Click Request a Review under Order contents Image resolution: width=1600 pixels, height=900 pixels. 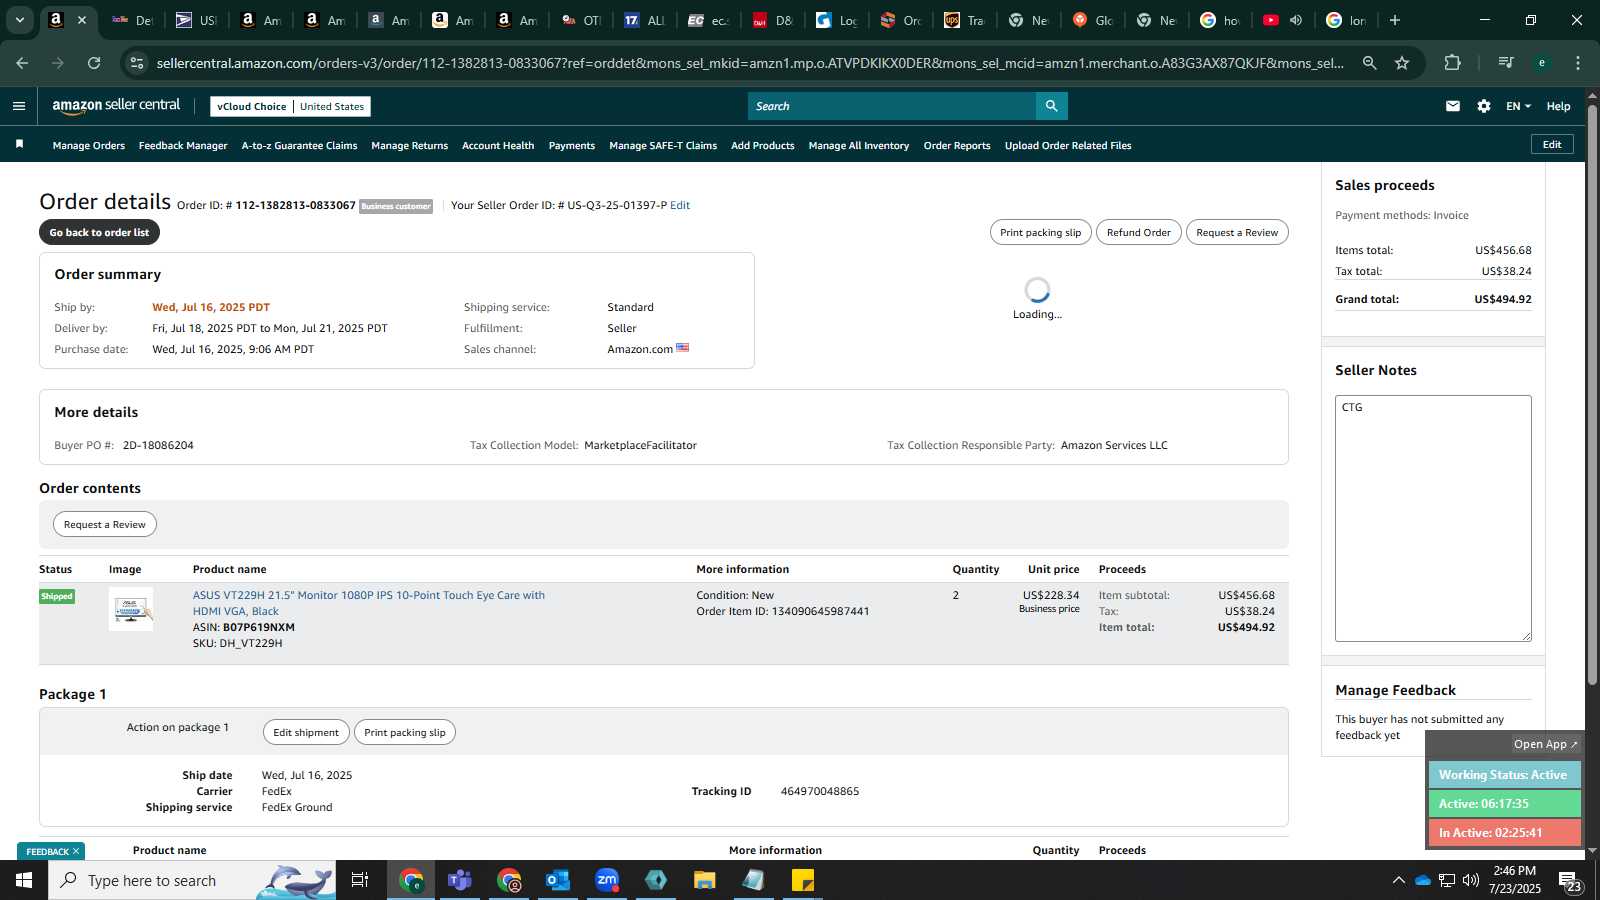coord(105,524)
